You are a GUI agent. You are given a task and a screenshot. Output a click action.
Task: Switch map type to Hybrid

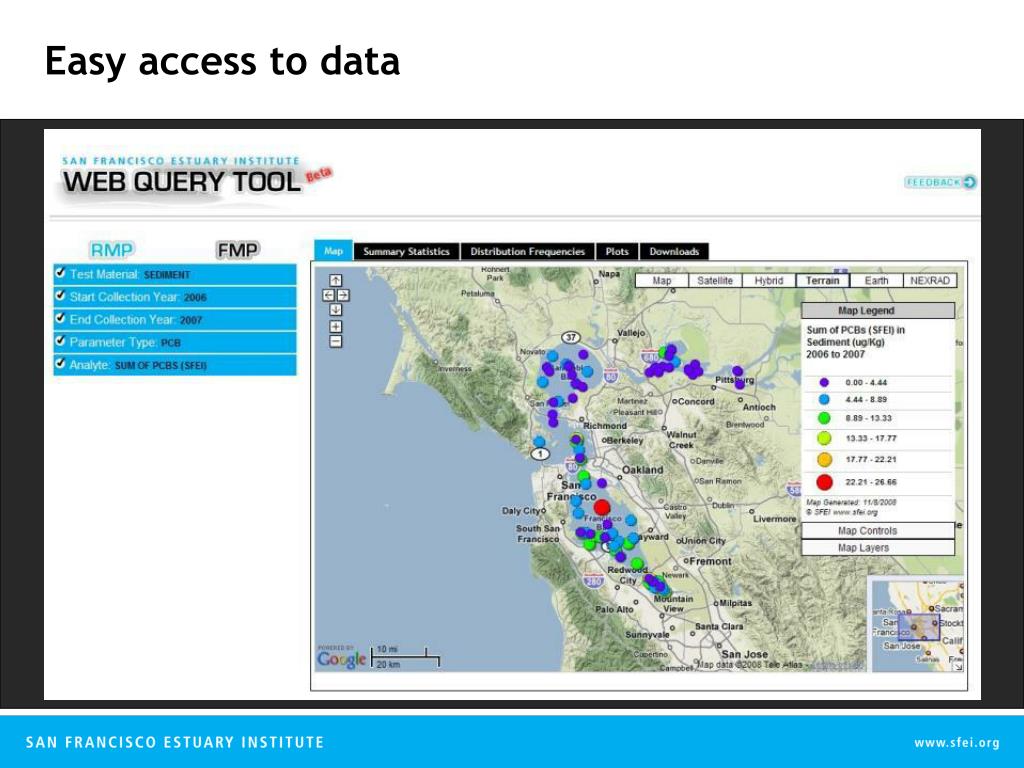coord(769,281)
